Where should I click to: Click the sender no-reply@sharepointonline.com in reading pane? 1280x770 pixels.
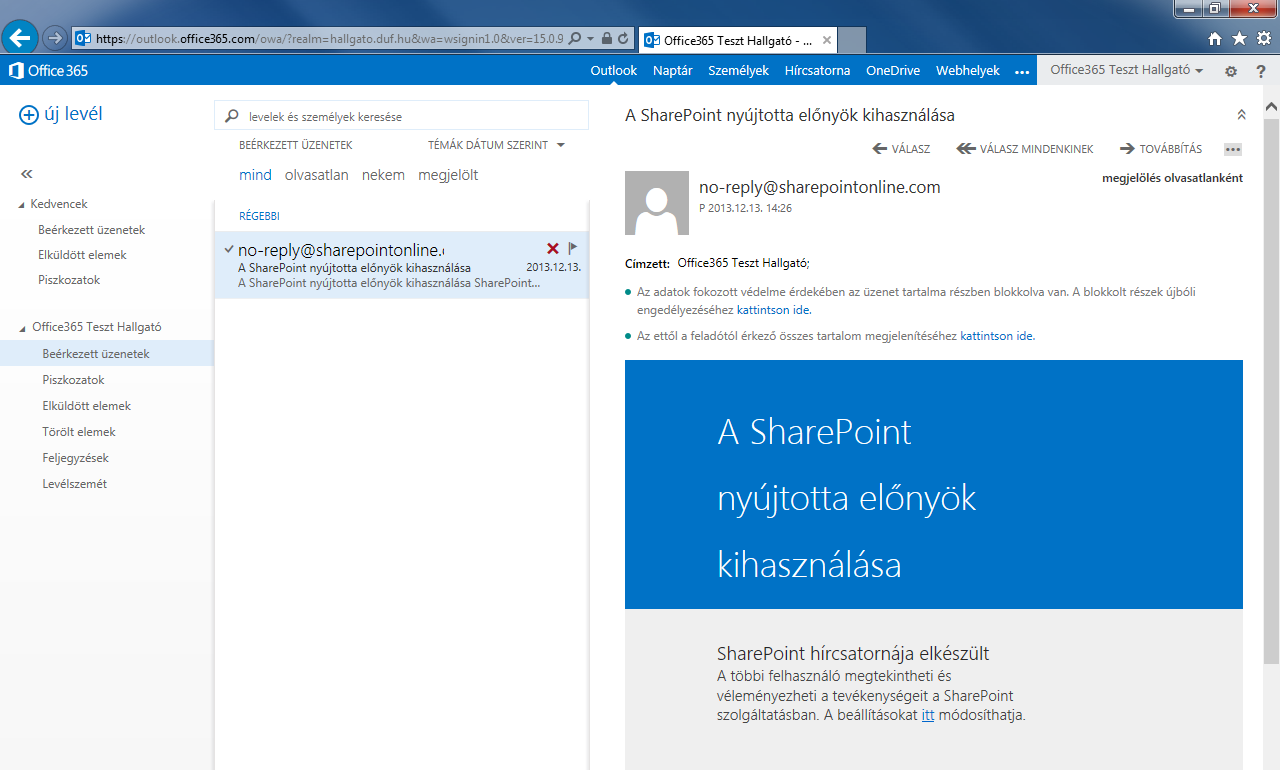819,187
